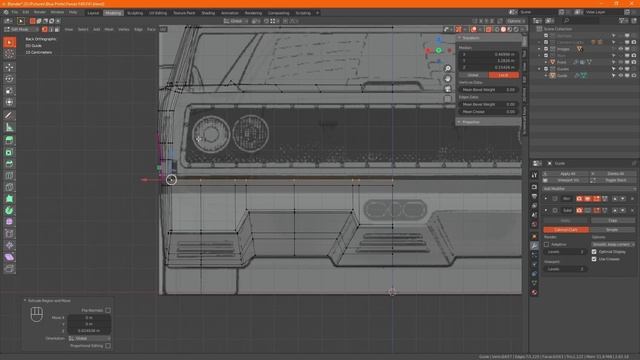Select the Simple subdivision type button
Image resolution: width=640 pixels, height=360 pixels.
[x=612, y=230]
